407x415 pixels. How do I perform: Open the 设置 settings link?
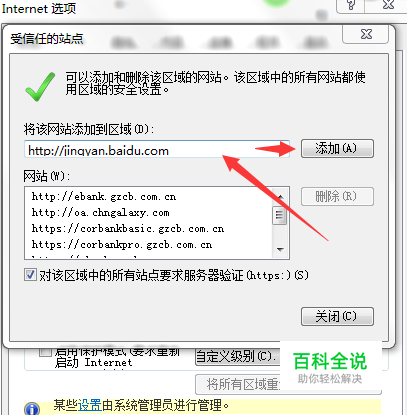click(x=90, y=405)
